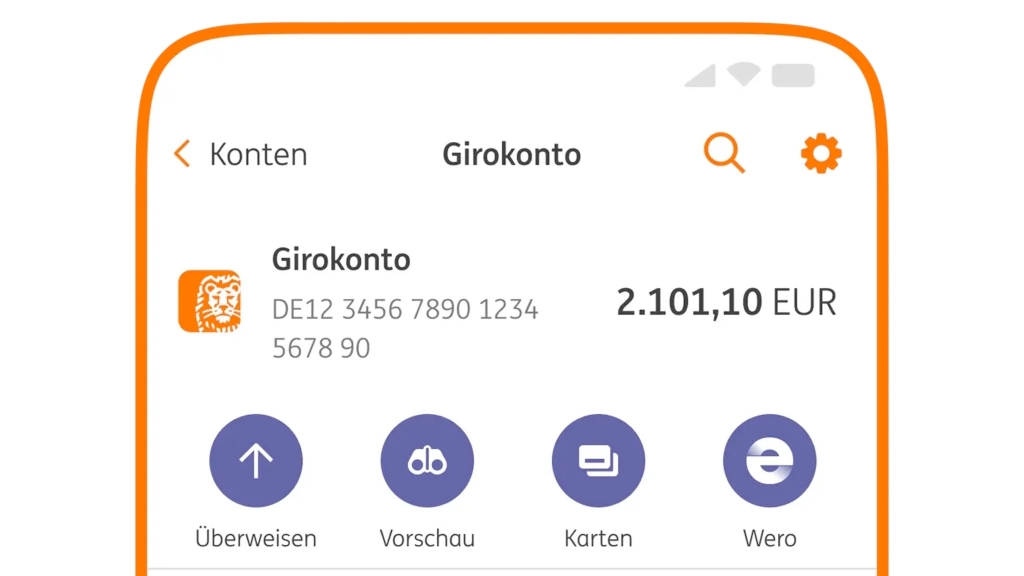Tap the battery indicator icon
This screenshot has width=1024, height=576.
click(x=793, y=75)
